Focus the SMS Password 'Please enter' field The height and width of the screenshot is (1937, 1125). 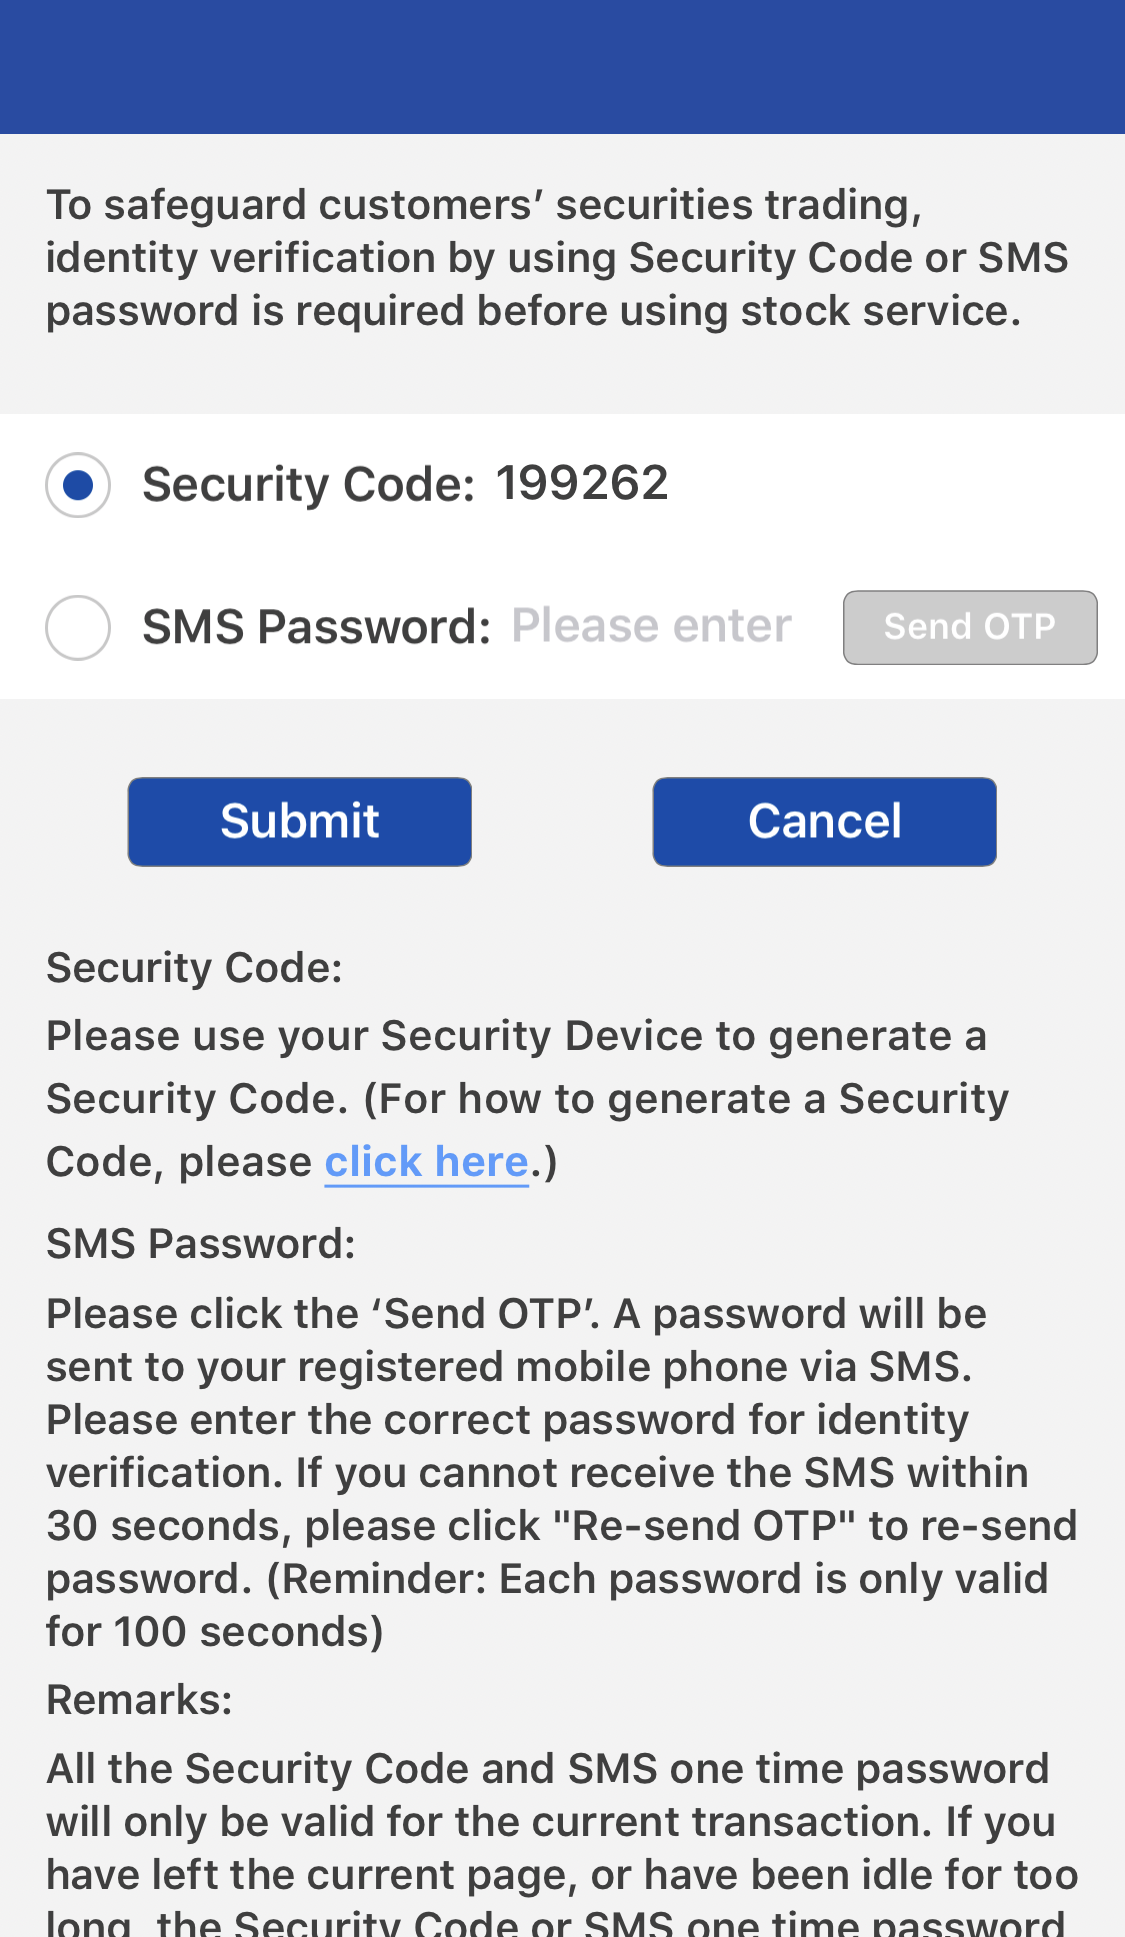652,627
